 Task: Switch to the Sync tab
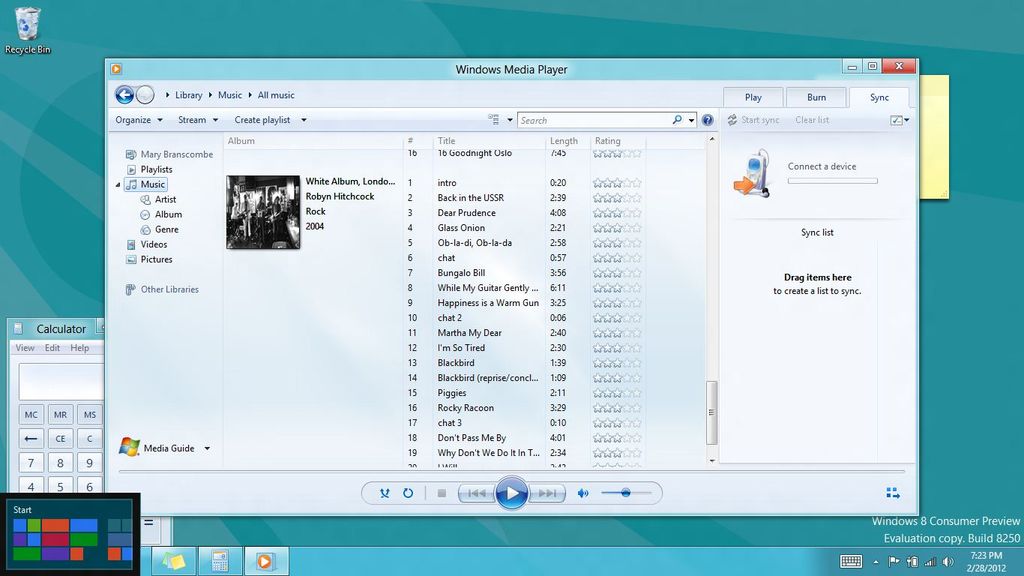click(879, 97)
